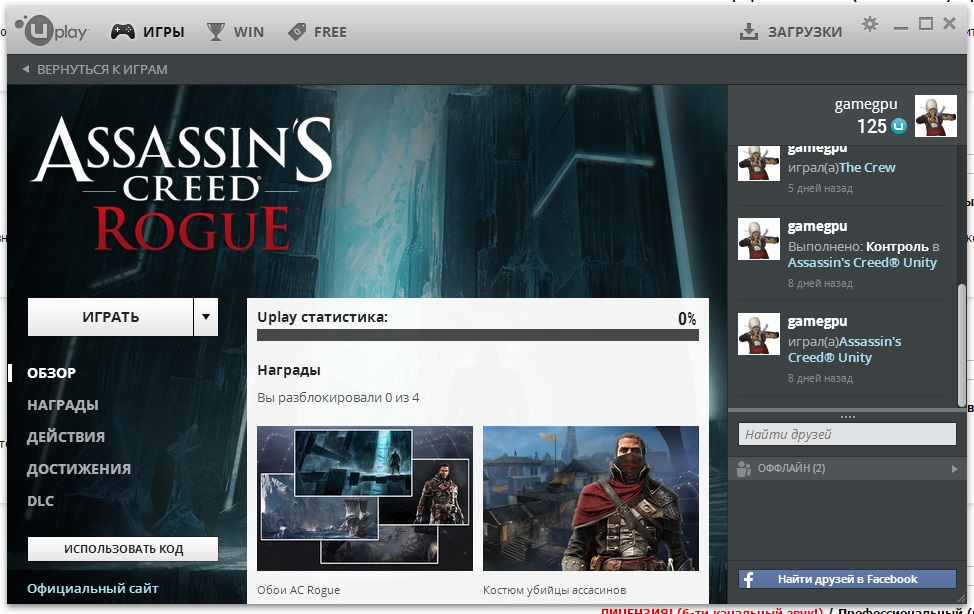The height and width of the screenshot is (614, 974).
Task: Click Найти друзей search field
Action: tap(847, 434)
